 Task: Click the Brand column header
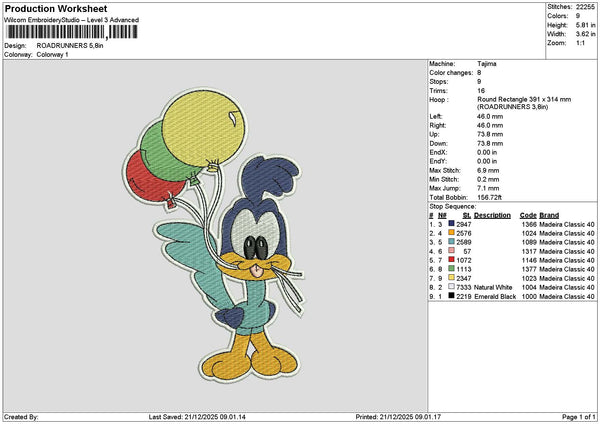click(x=549, y=215)
